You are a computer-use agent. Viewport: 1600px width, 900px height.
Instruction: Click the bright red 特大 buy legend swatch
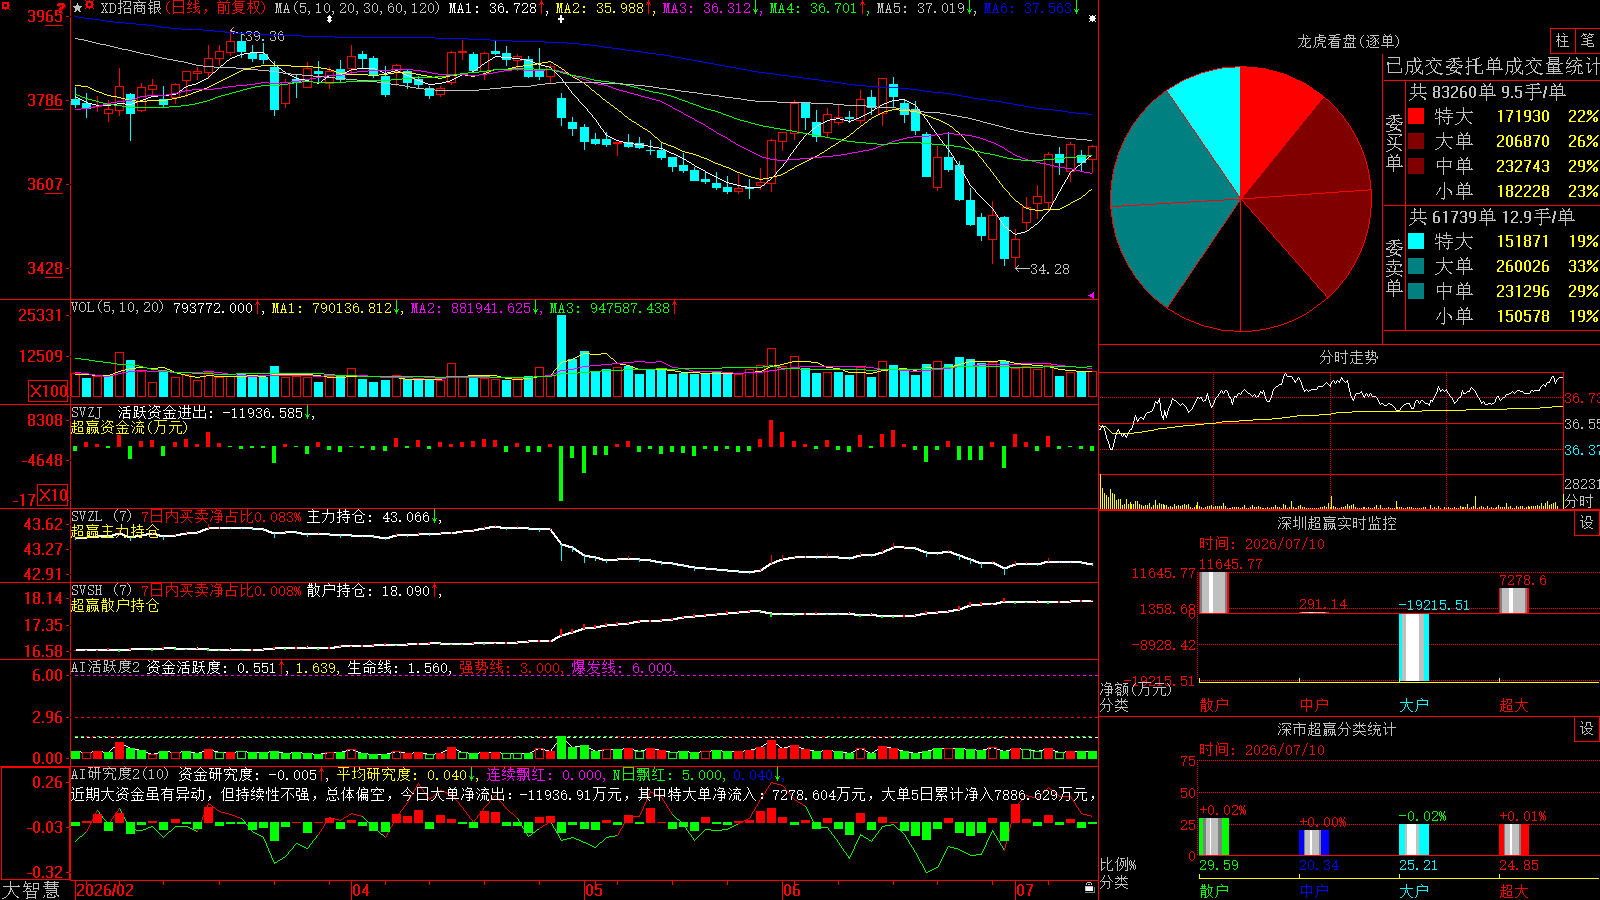pos(1416,116)
